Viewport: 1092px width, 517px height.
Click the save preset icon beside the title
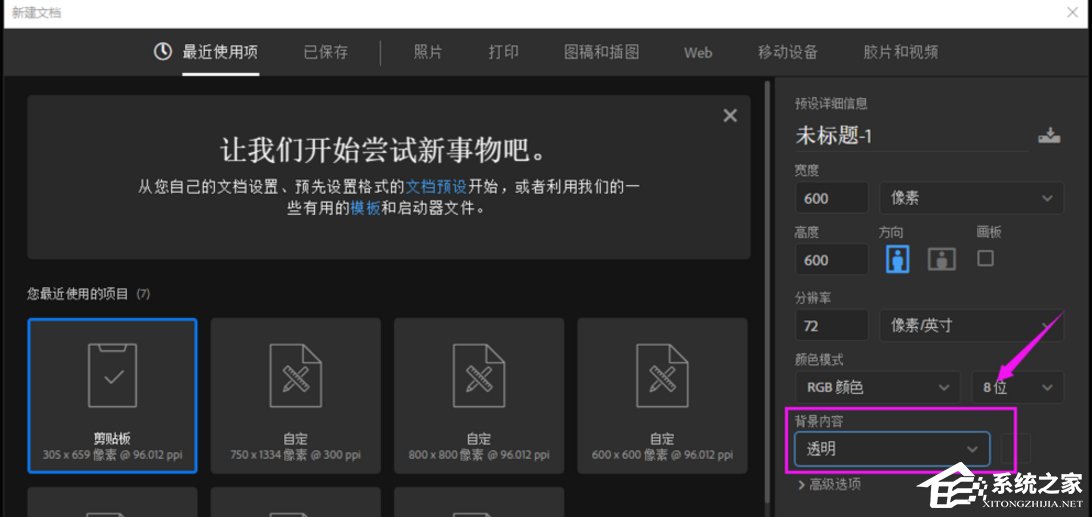point(1048,136)
